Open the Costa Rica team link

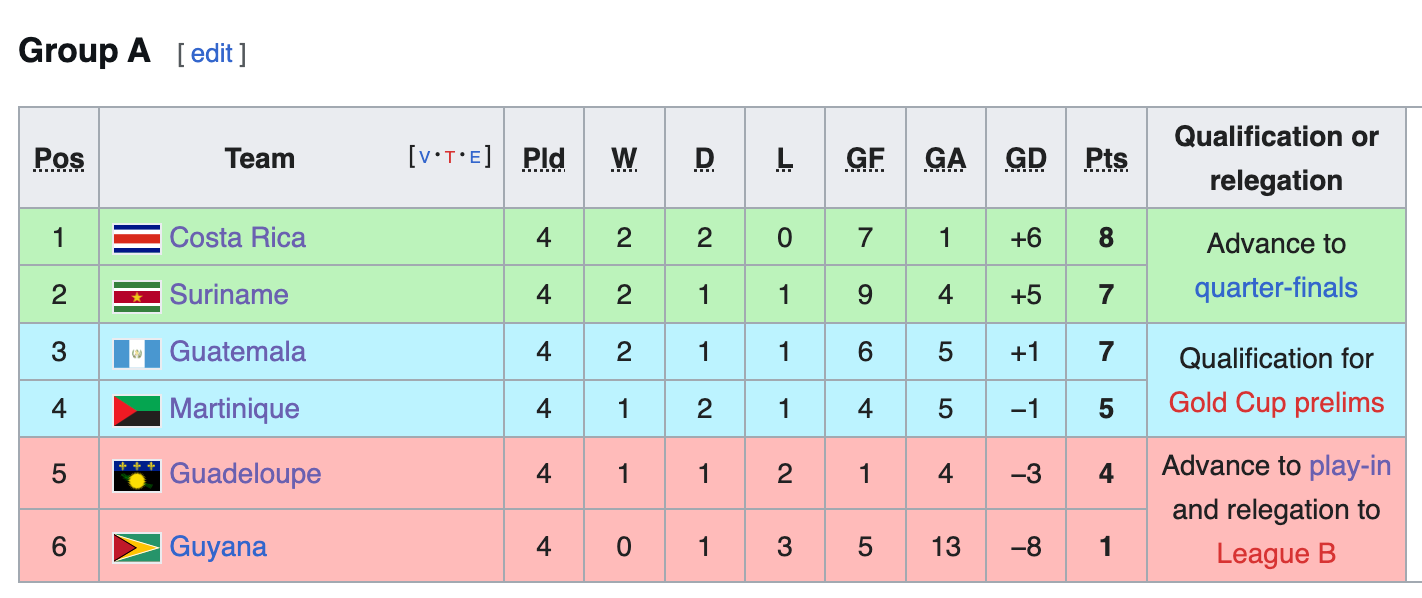coord(237,238)
